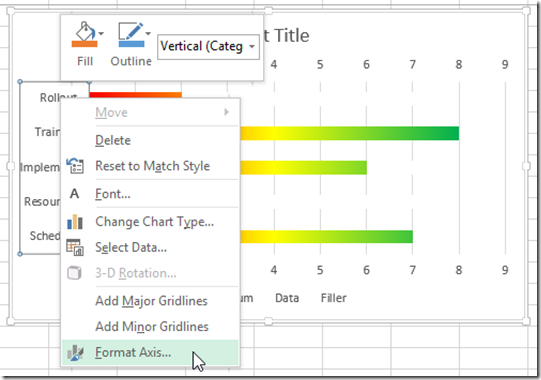Open the Fill color dropdown arrow
This screenshot has width=541, height=380.
101,33
